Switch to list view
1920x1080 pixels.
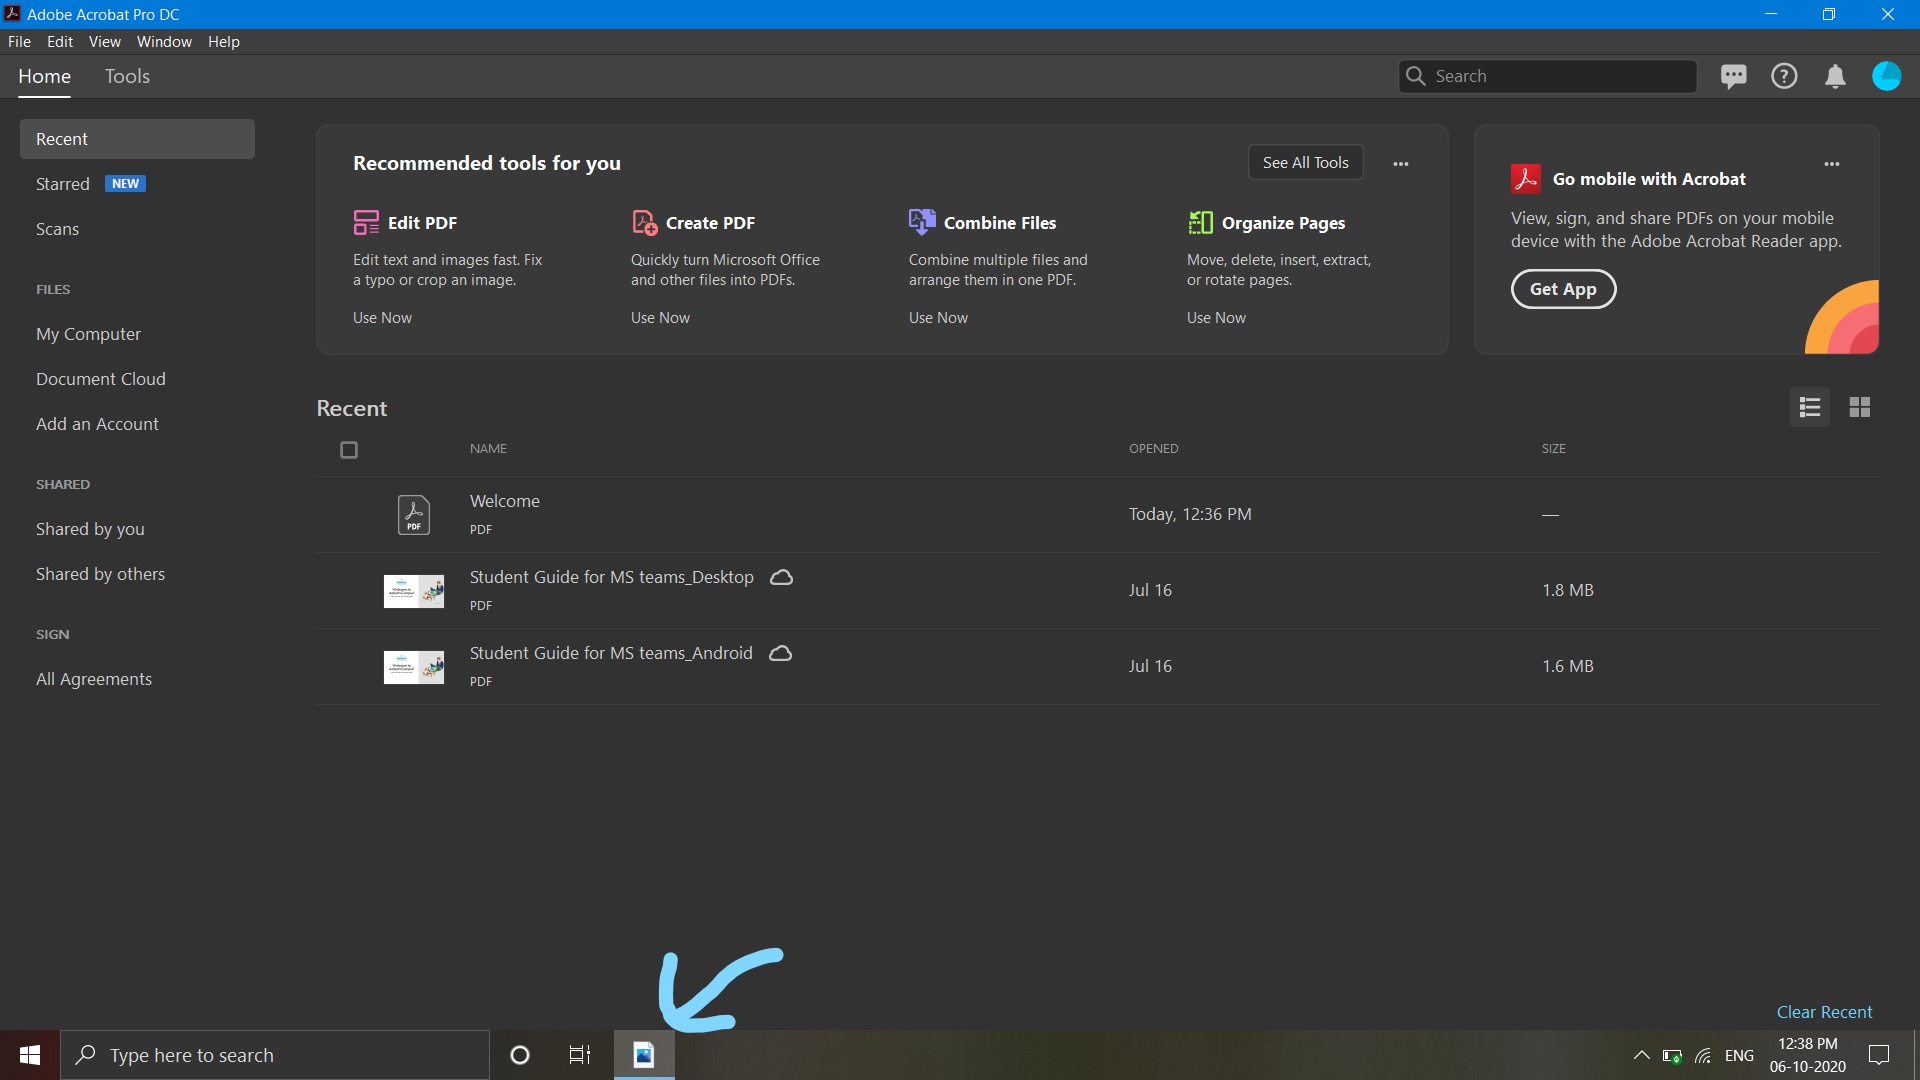(1809, 407)
